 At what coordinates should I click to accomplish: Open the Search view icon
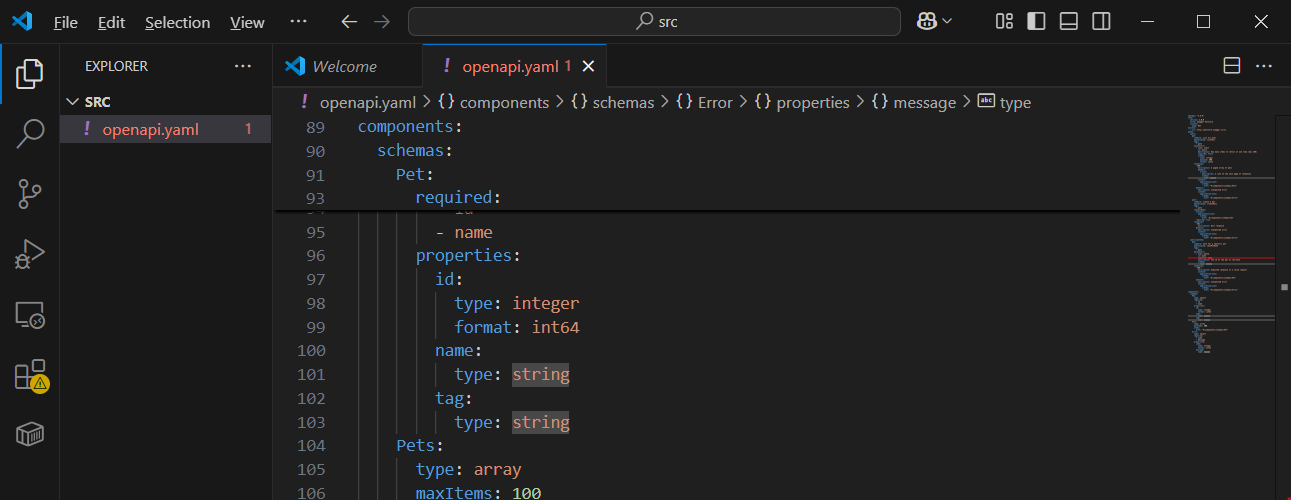click(30, 134)
